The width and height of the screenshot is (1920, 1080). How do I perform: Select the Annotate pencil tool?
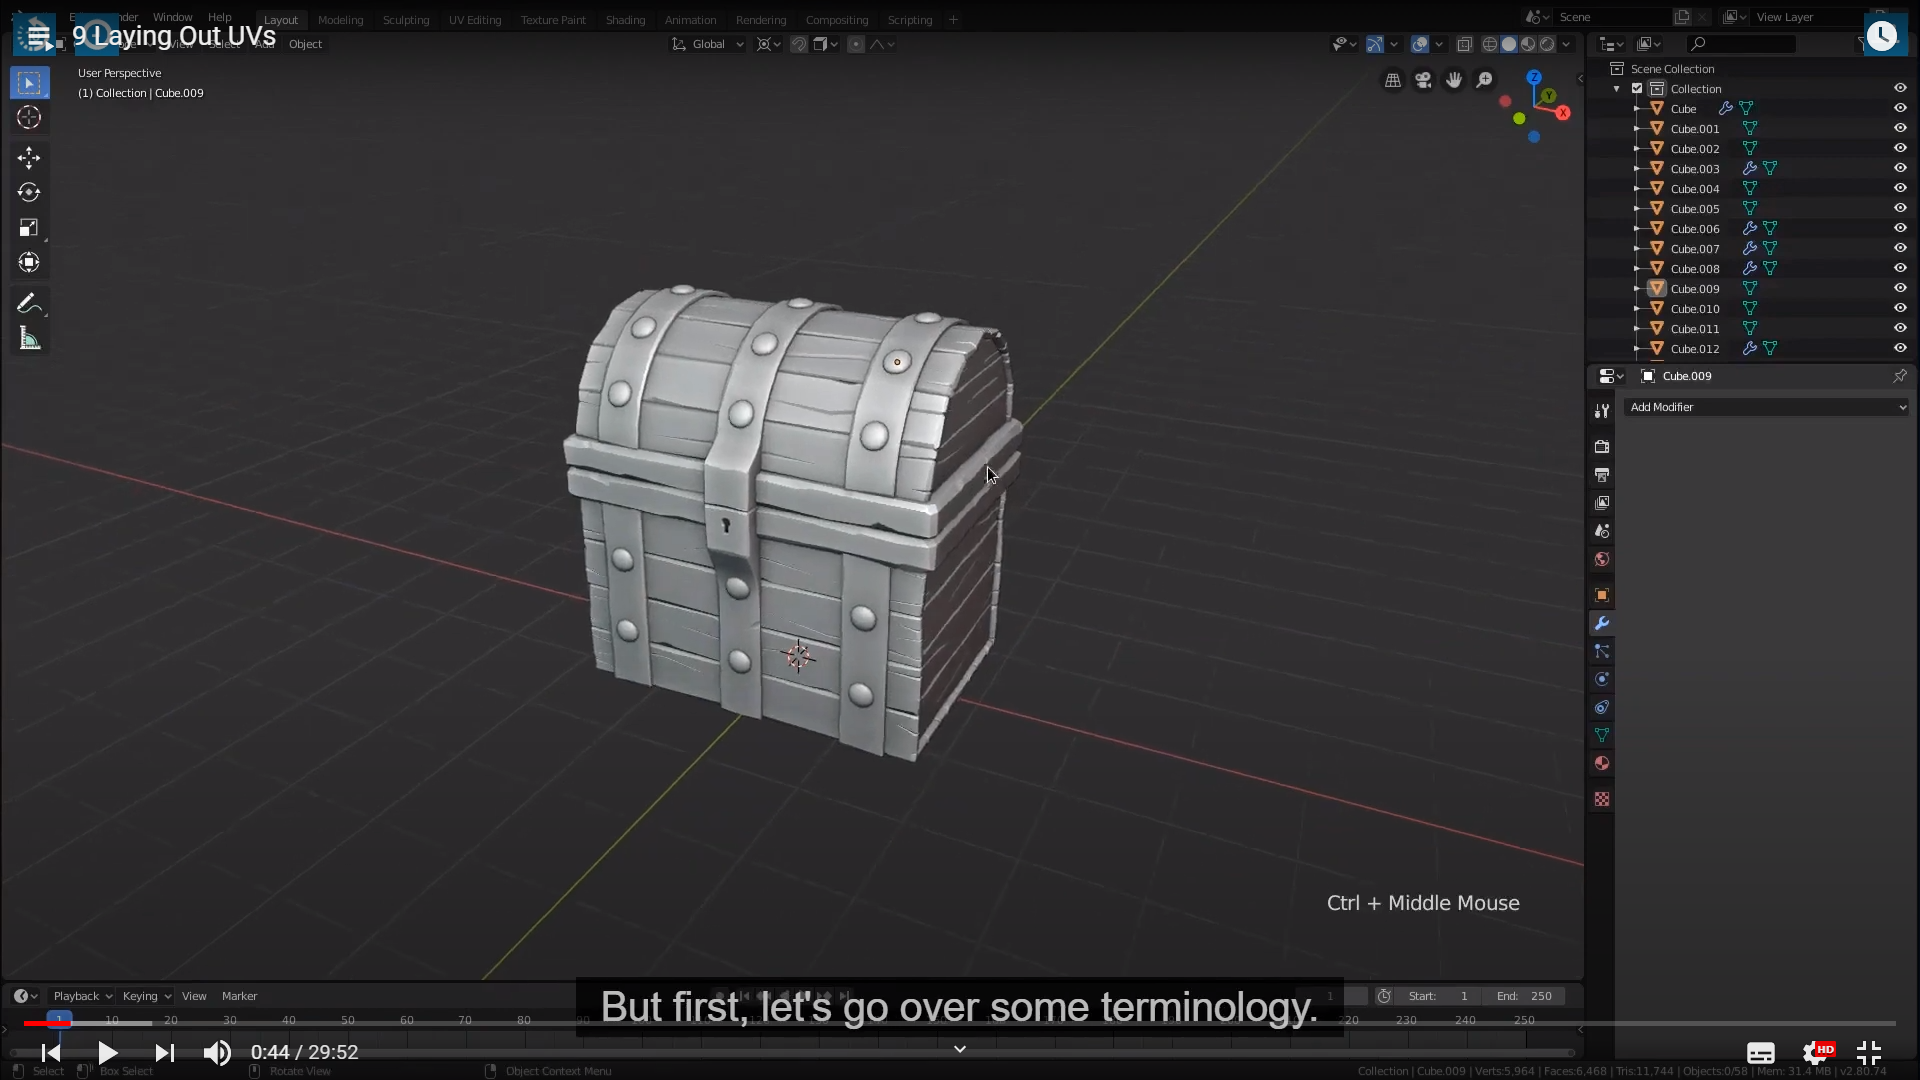coord(29,304)
